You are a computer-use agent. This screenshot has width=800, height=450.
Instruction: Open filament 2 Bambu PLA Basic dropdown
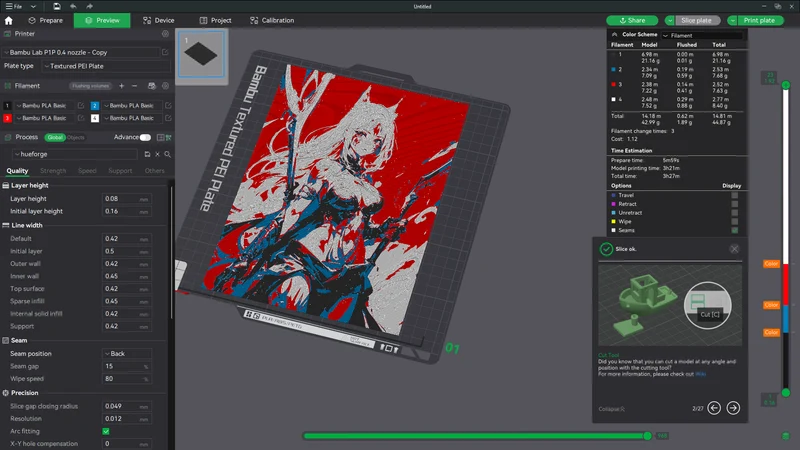[132, 106]
